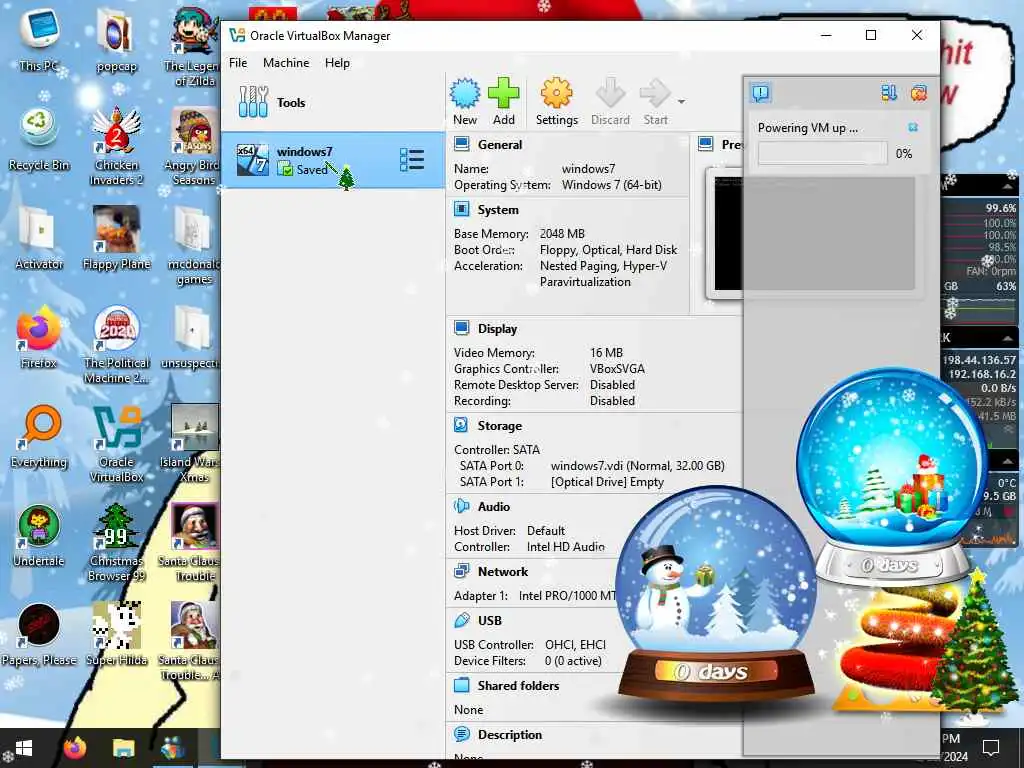The height and width of the screenshot is (768, 1024).
Task: Select the Tools icon in sidebar
Action: point(253,103)
